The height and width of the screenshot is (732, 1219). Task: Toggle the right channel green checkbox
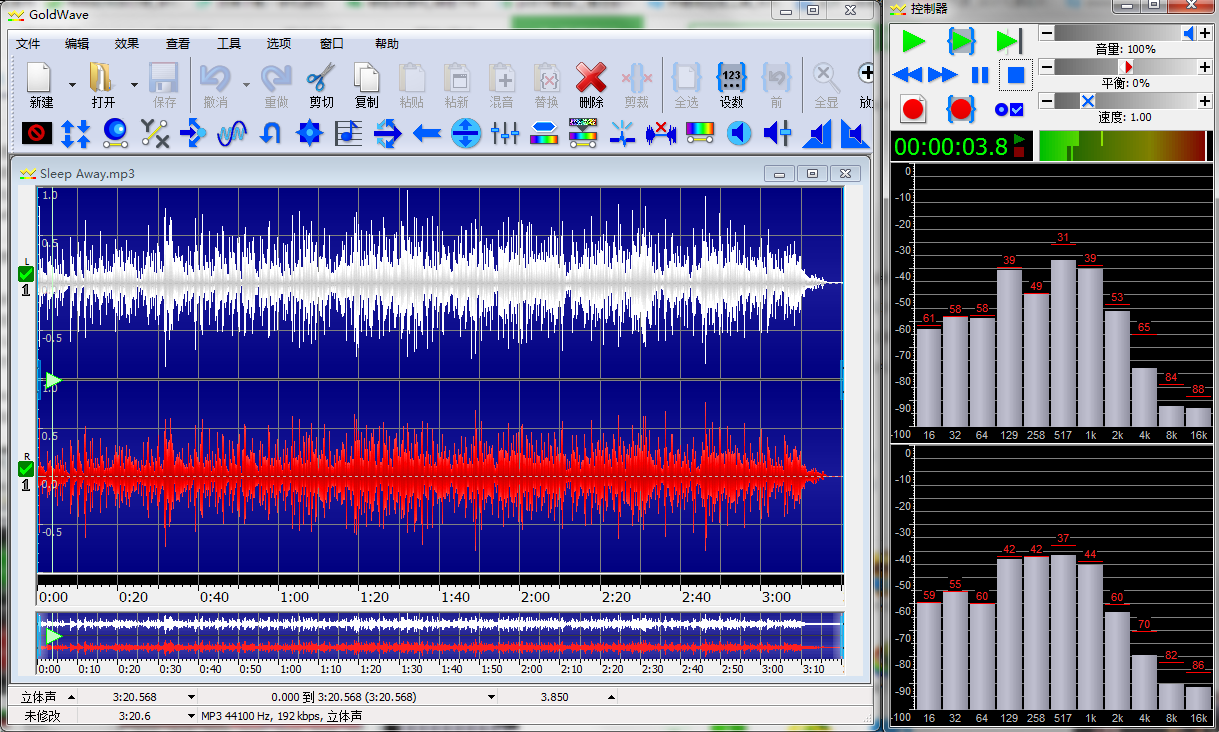point(26,469)
